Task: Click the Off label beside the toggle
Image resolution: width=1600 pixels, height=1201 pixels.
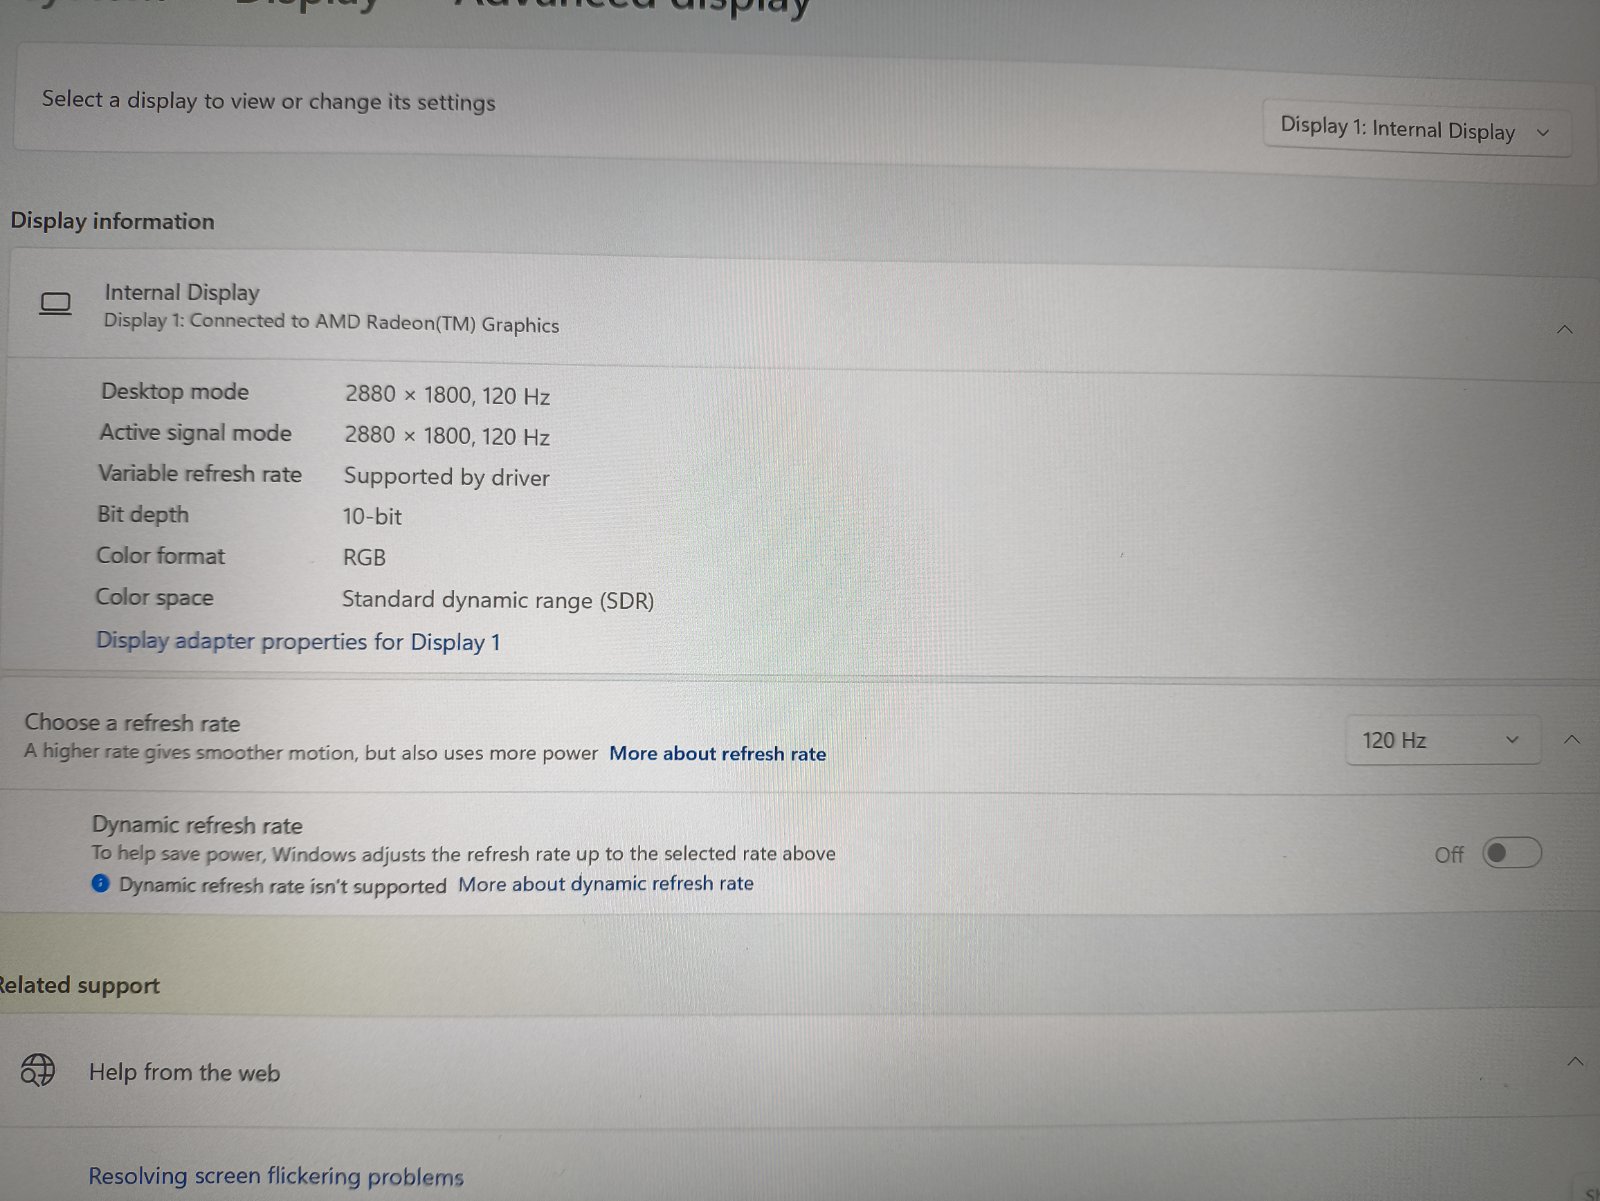Action: (x=1449, y=855)
